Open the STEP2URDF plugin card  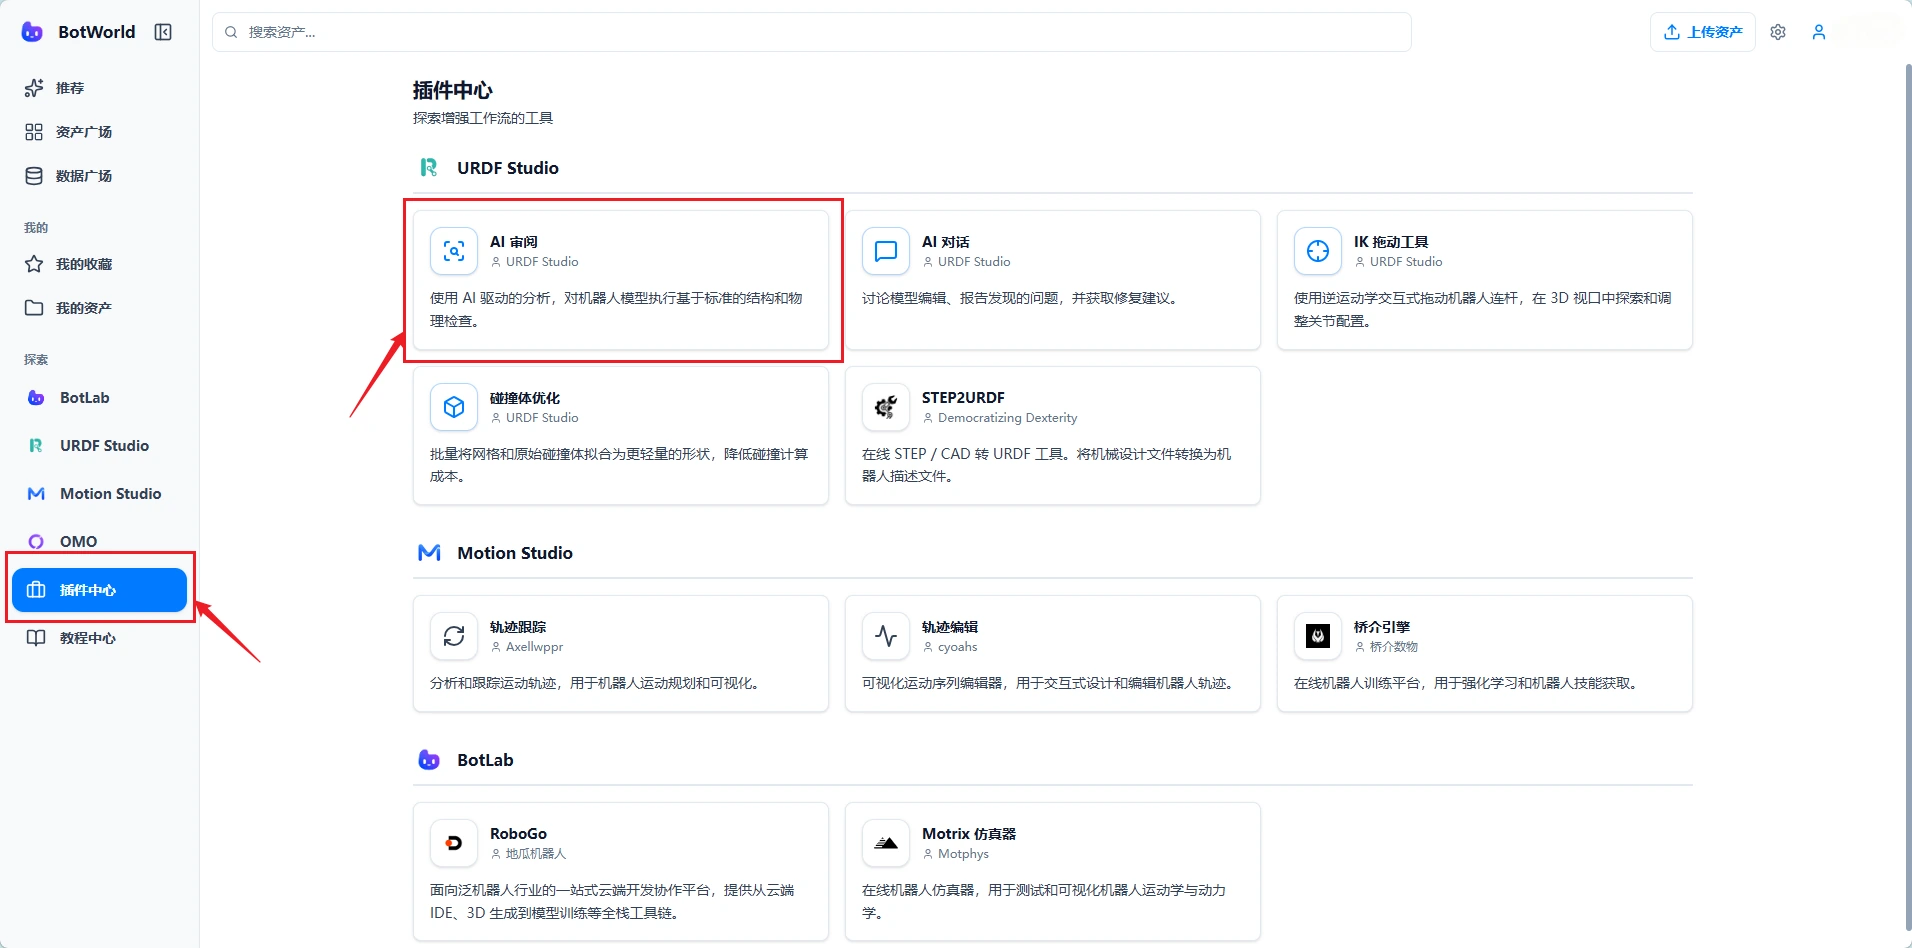[1053, 436]
